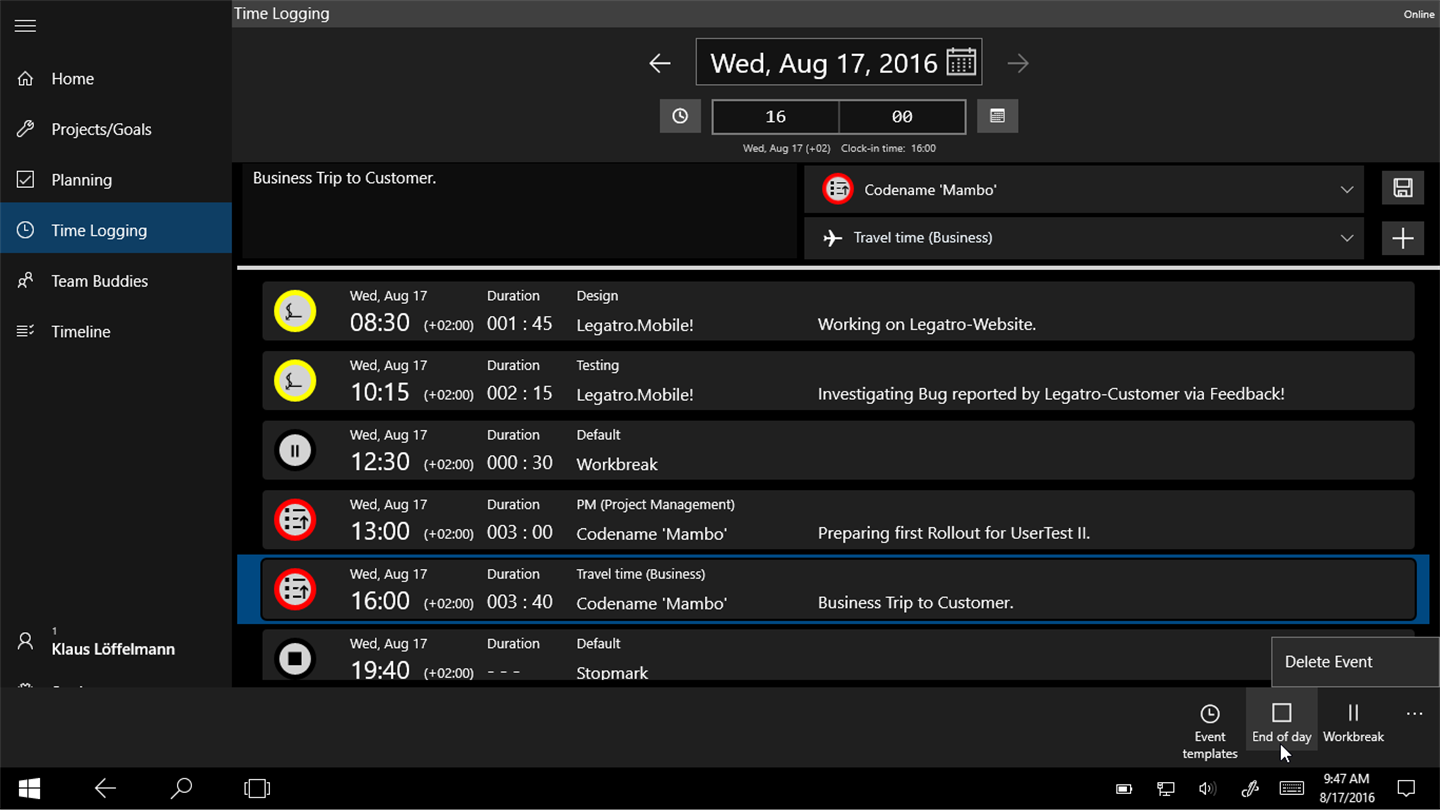Screen dimensions: 1440x810
Task: Open the list icon next to time
Action: click(x=997, y=116)
